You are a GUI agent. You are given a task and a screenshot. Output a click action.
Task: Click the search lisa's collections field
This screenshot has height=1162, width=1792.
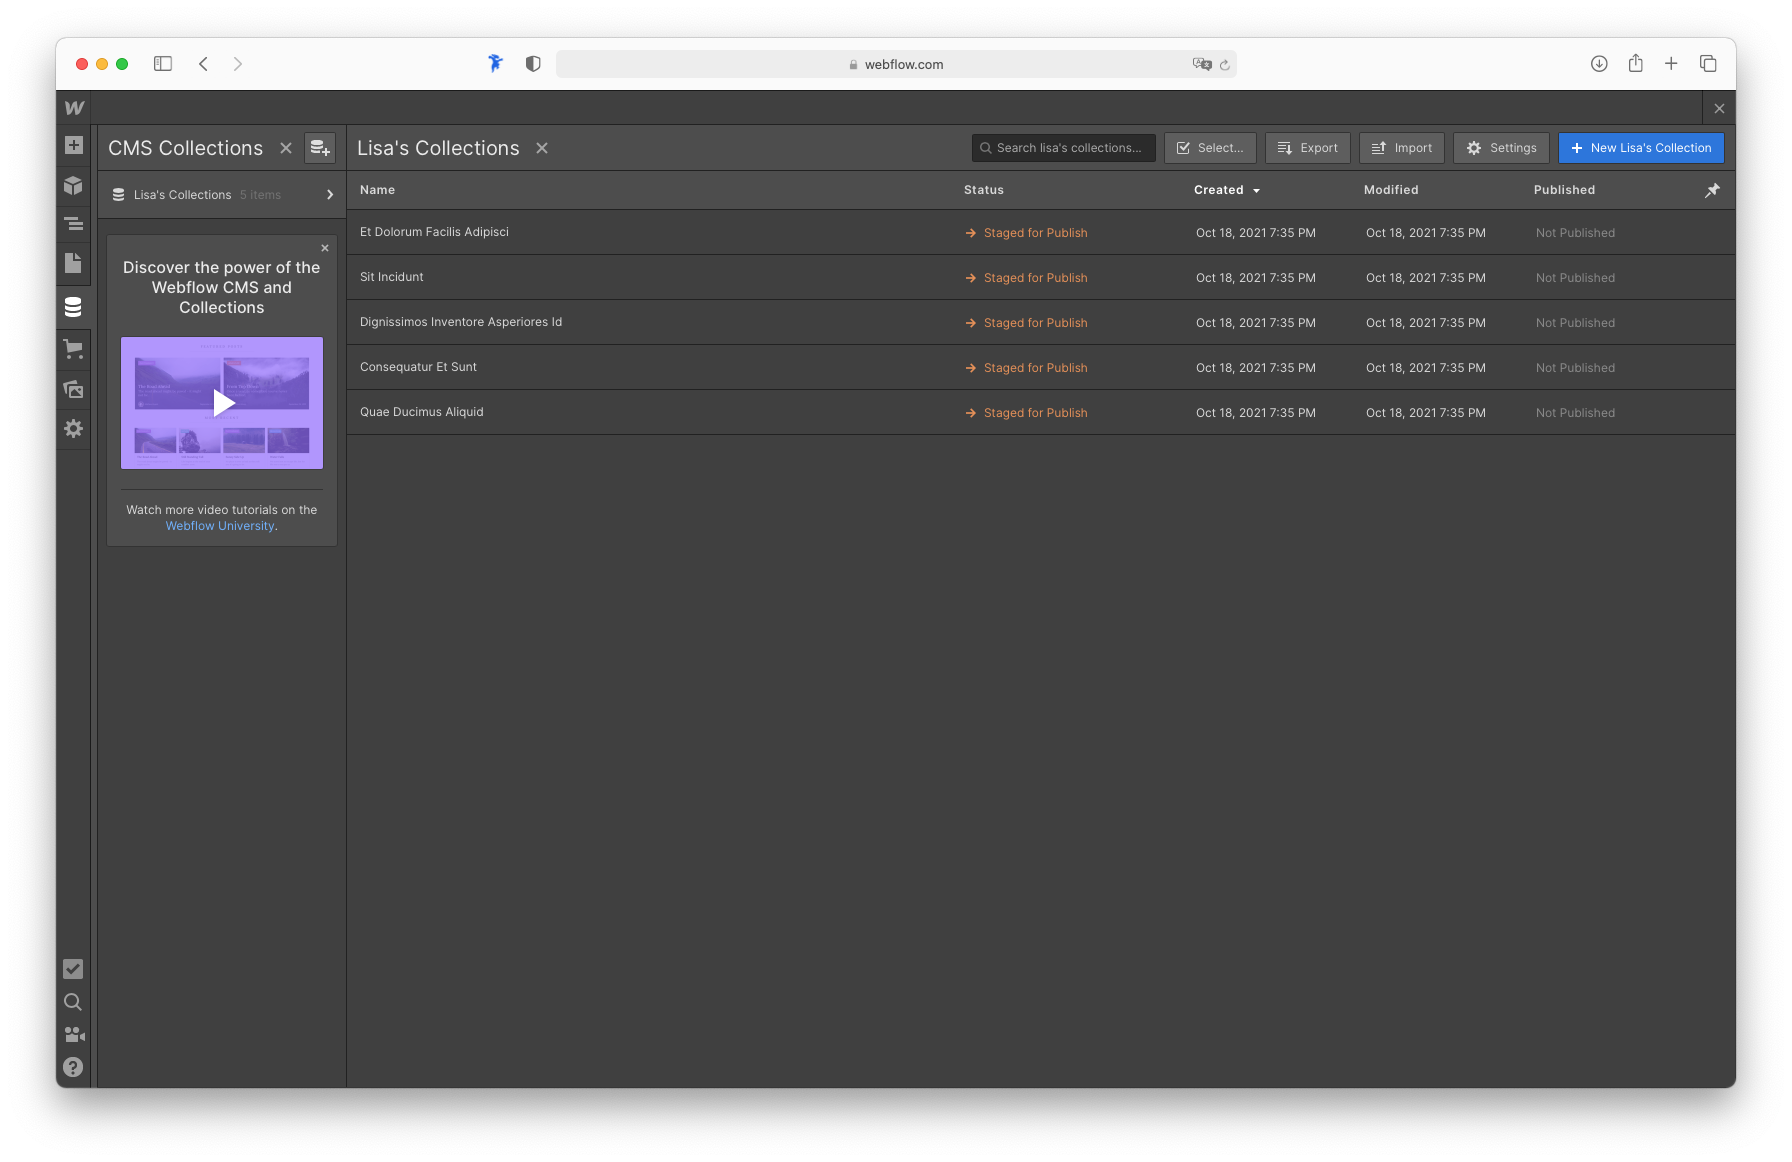click(x=1063, y=147)
